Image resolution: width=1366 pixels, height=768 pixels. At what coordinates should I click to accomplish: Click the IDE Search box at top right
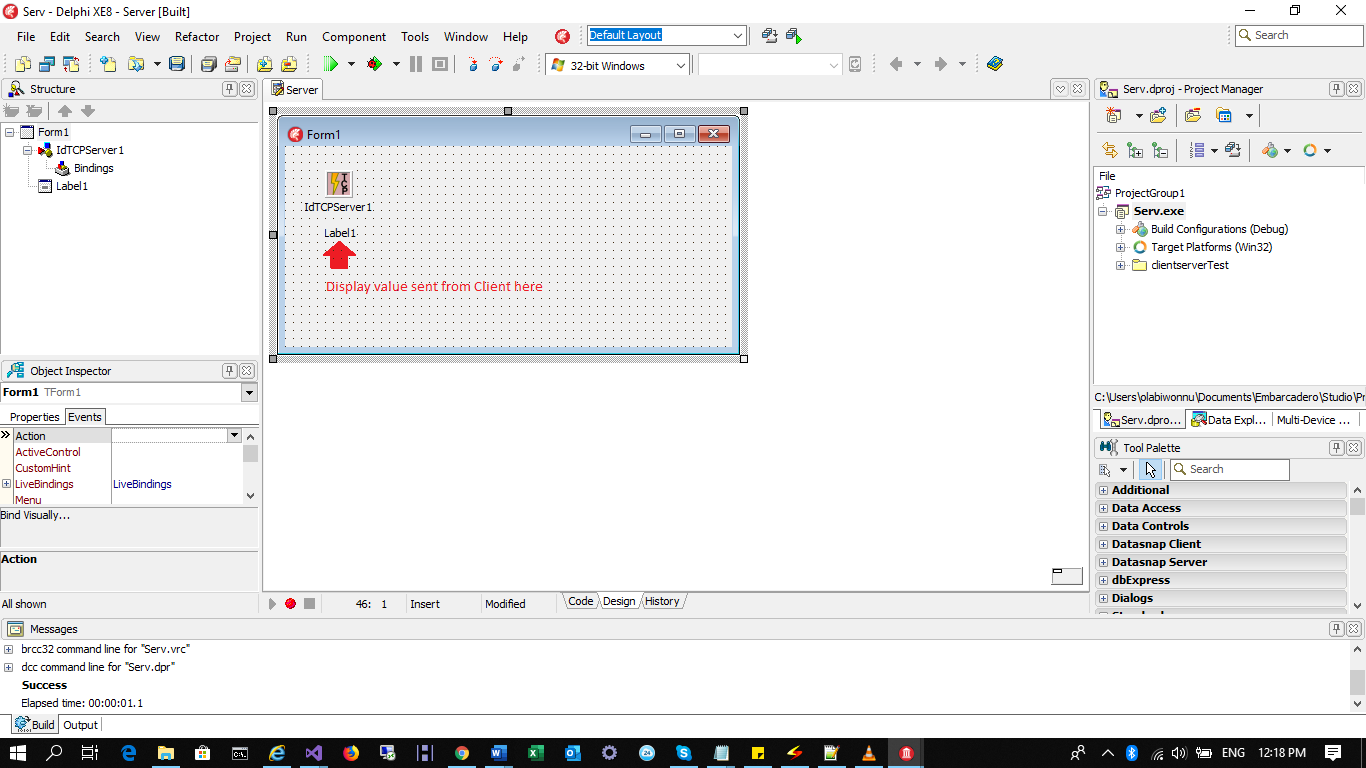[1299, 35]
